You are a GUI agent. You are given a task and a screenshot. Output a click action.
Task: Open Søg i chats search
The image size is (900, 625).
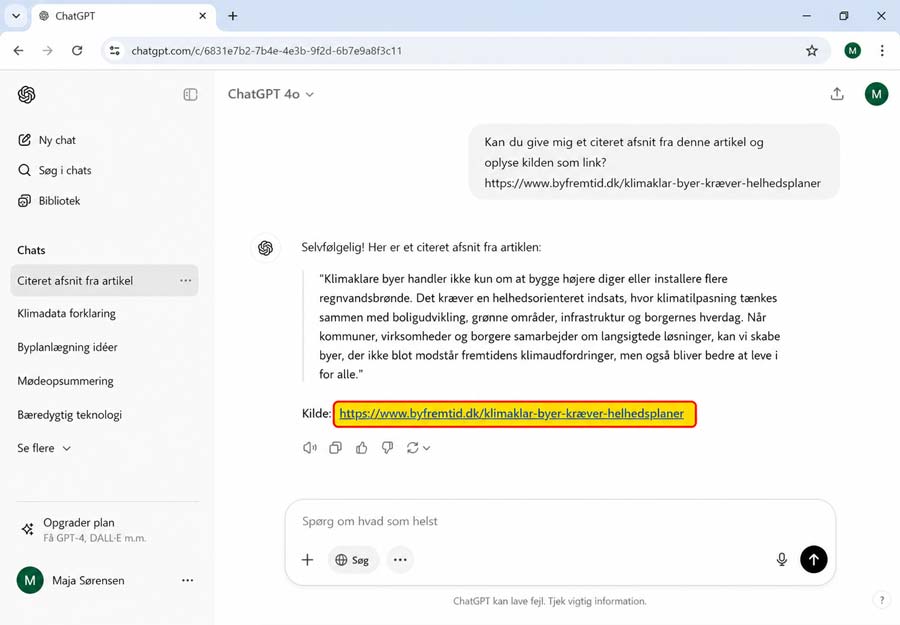[x=55, y=170]
